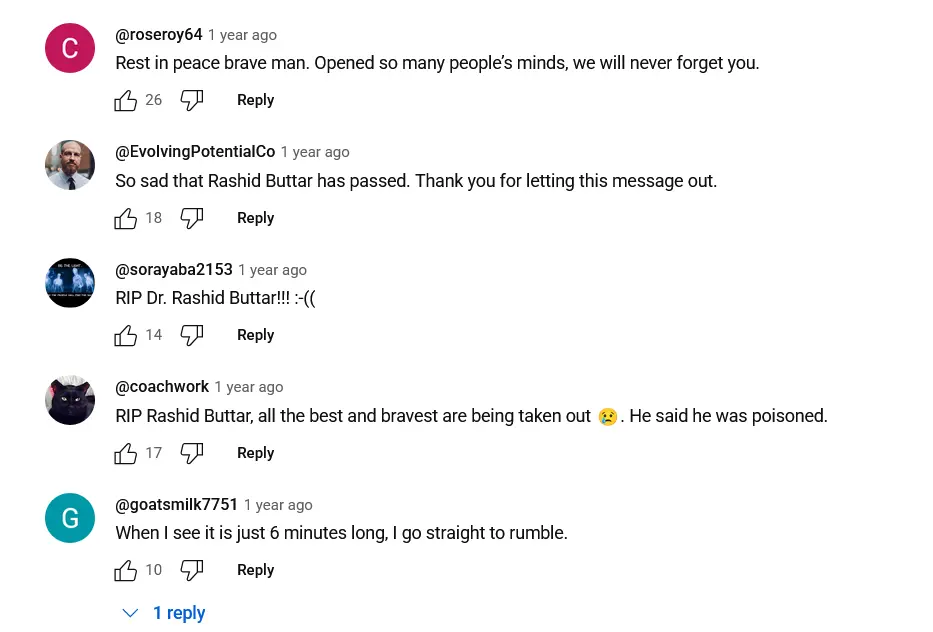This screenshot has height=632, width=933.
Task: Reply to @roseroy64's comment
Action: [255, 100]
